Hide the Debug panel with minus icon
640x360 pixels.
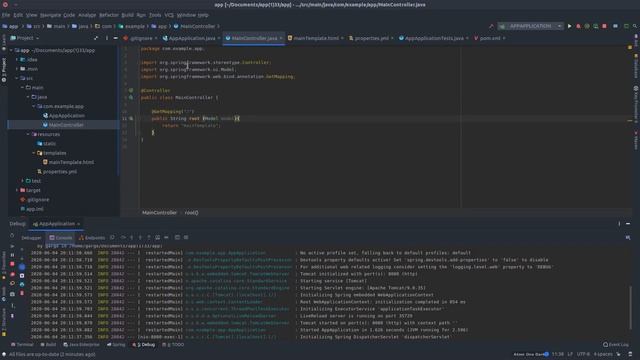pos(628,224)
